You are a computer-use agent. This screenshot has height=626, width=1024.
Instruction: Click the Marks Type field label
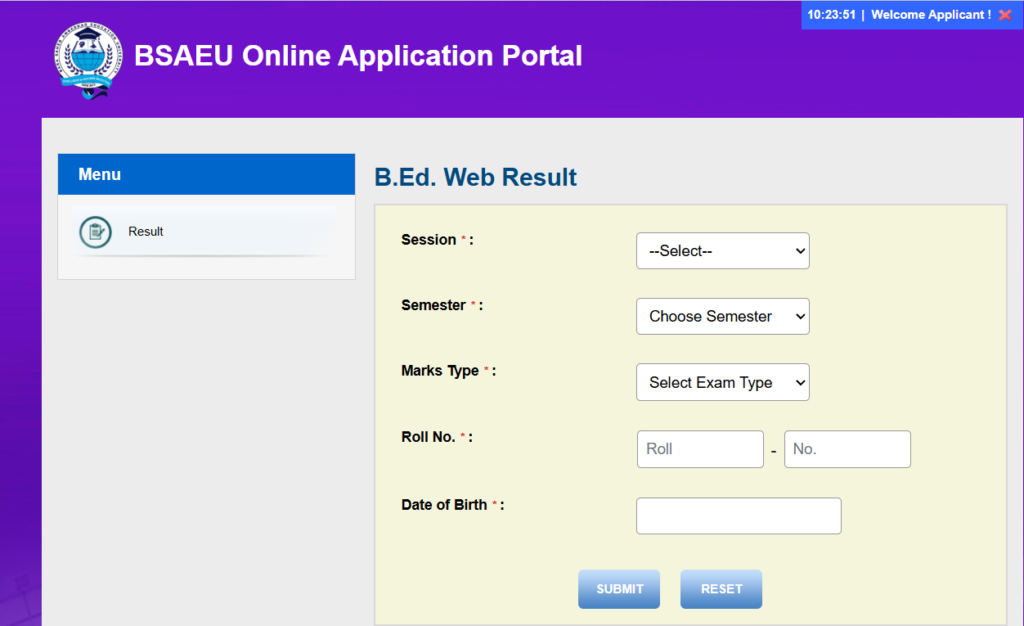pos(449,371)
